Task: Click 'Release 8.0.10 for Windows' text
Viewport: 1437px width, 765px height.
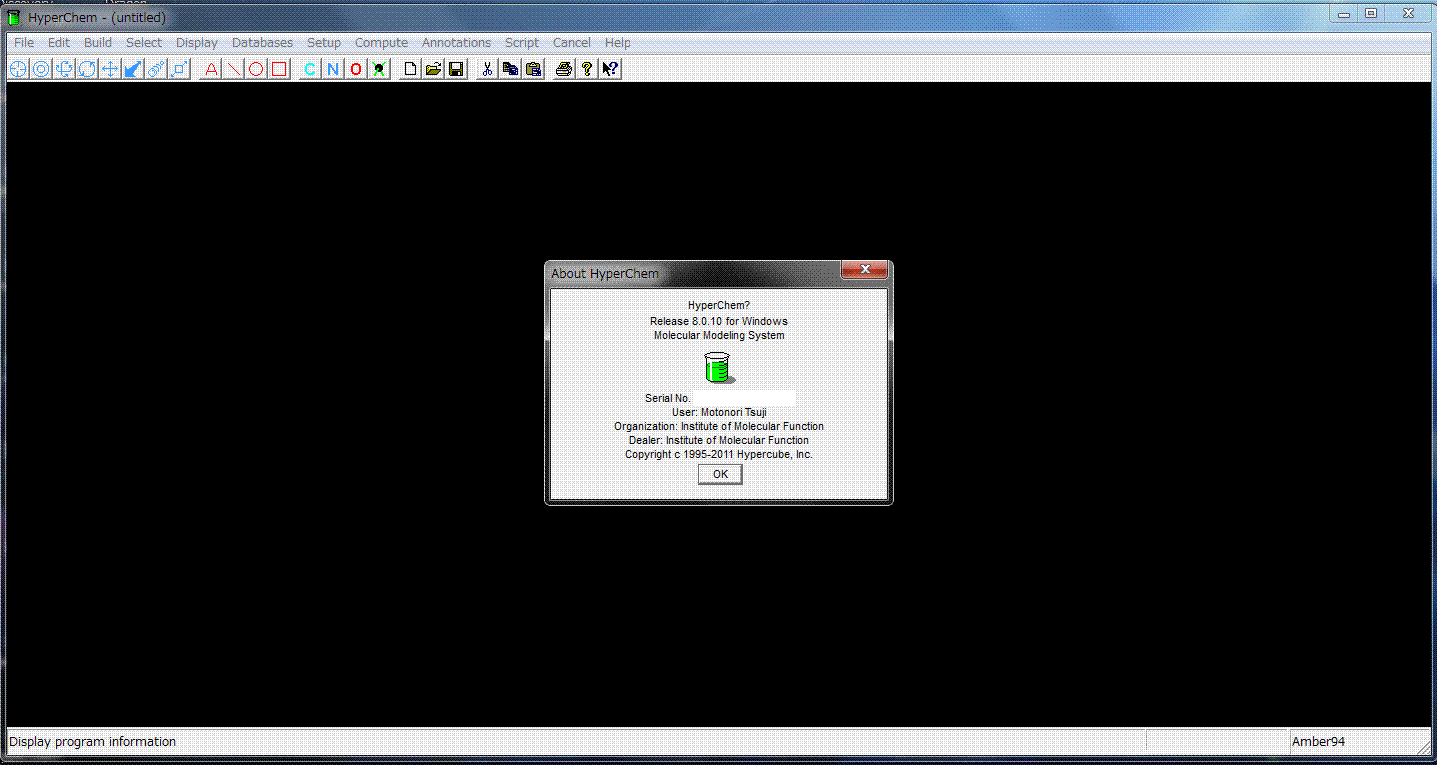Action: click(x=719, y=321)
